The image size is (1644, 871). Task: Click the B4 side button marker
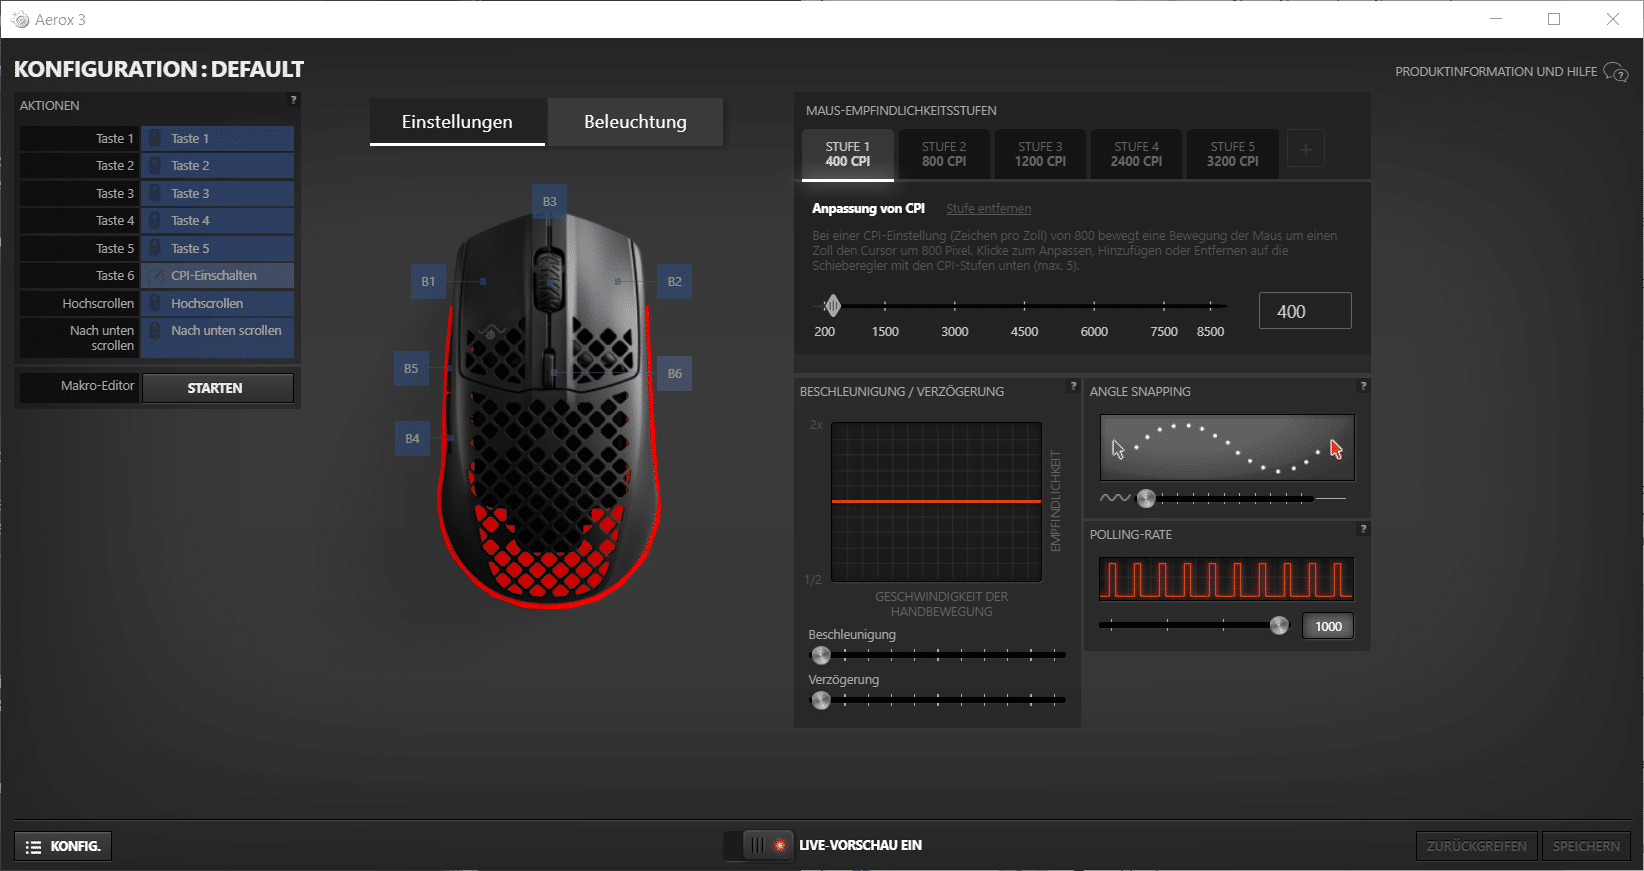412,439
